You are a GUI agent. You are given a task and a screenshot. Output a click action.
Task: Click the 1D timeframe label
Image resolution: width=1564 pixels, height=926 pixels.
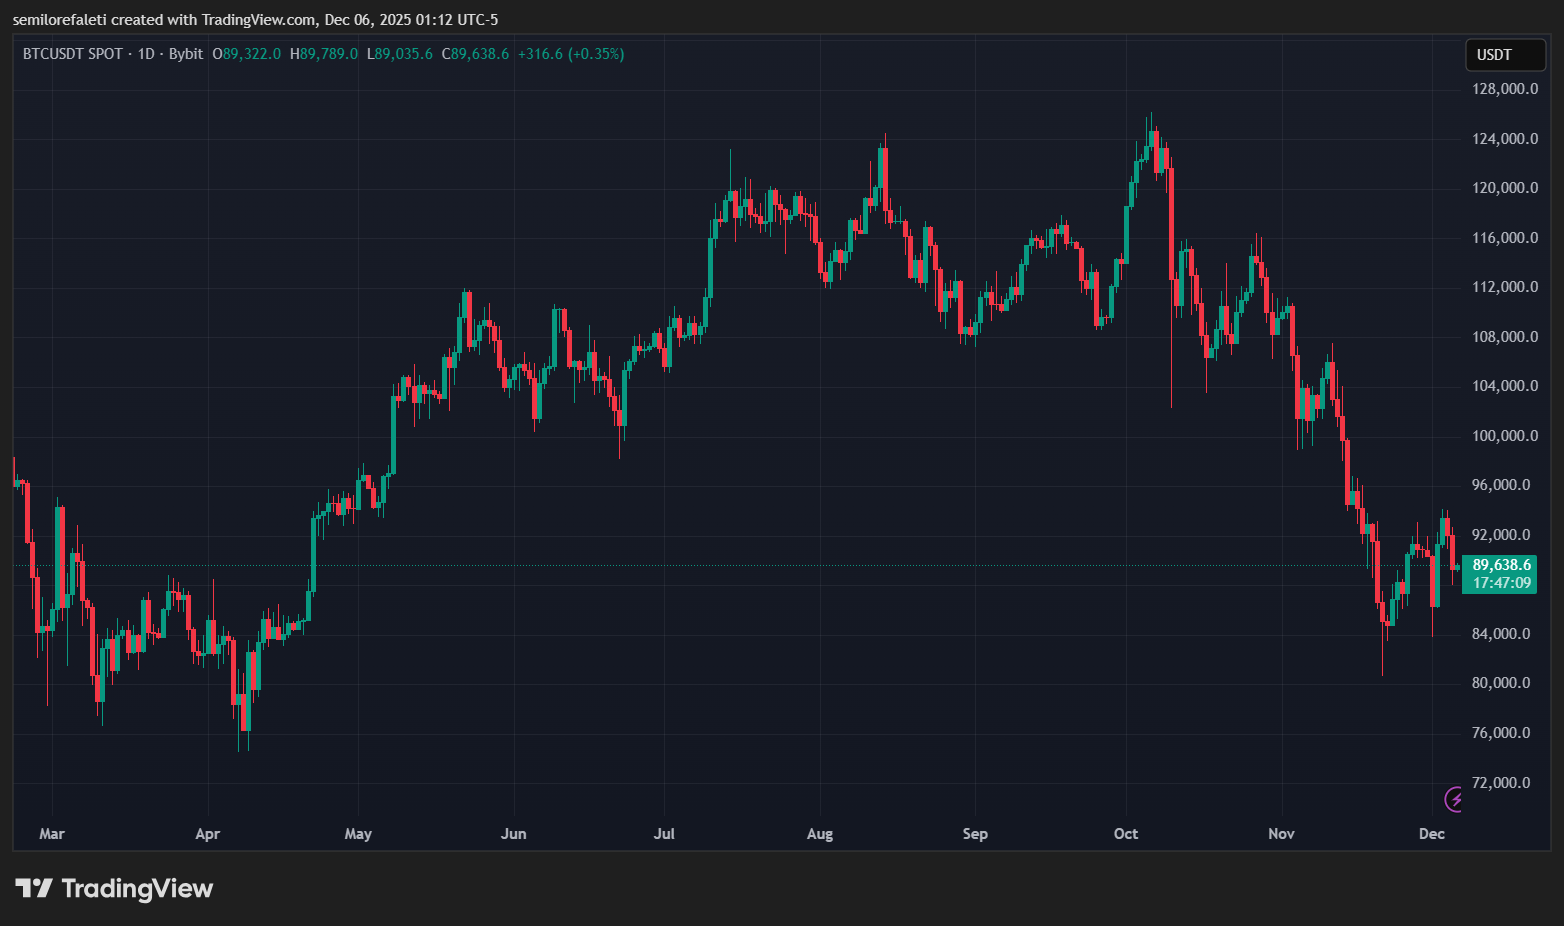point(146,55)
